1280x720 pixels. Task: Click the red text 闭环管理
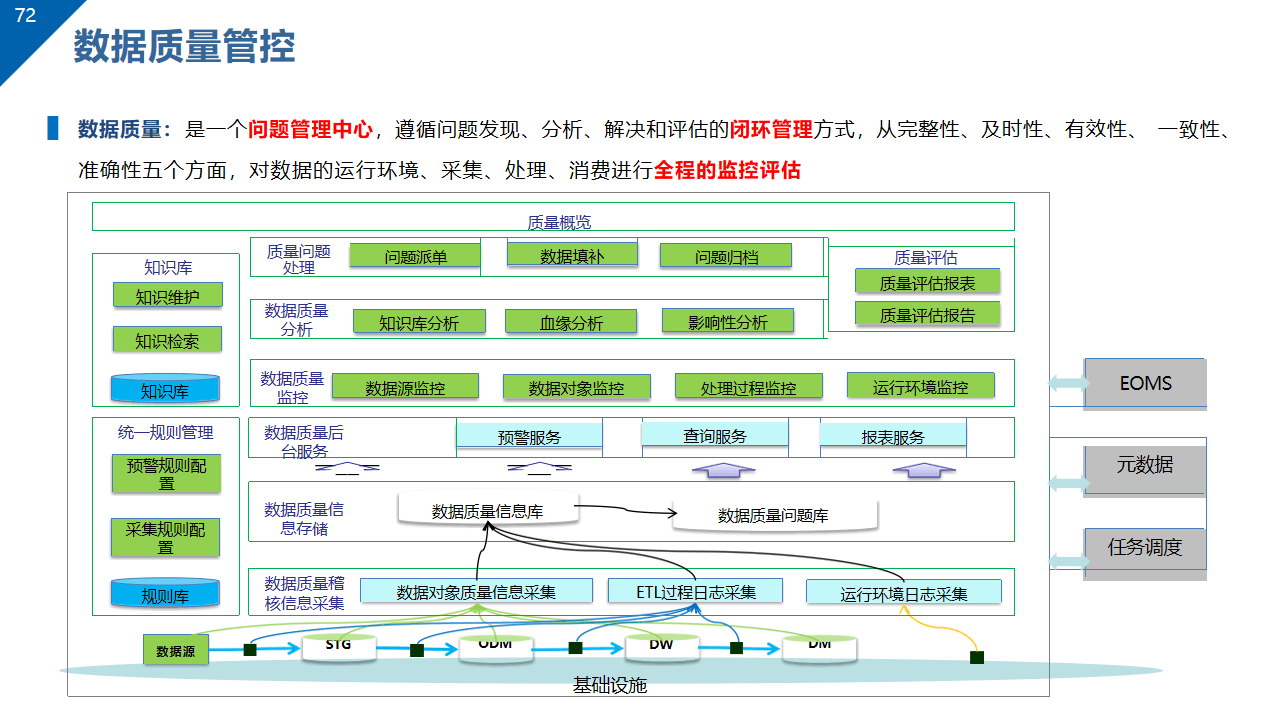pos(771,129)
